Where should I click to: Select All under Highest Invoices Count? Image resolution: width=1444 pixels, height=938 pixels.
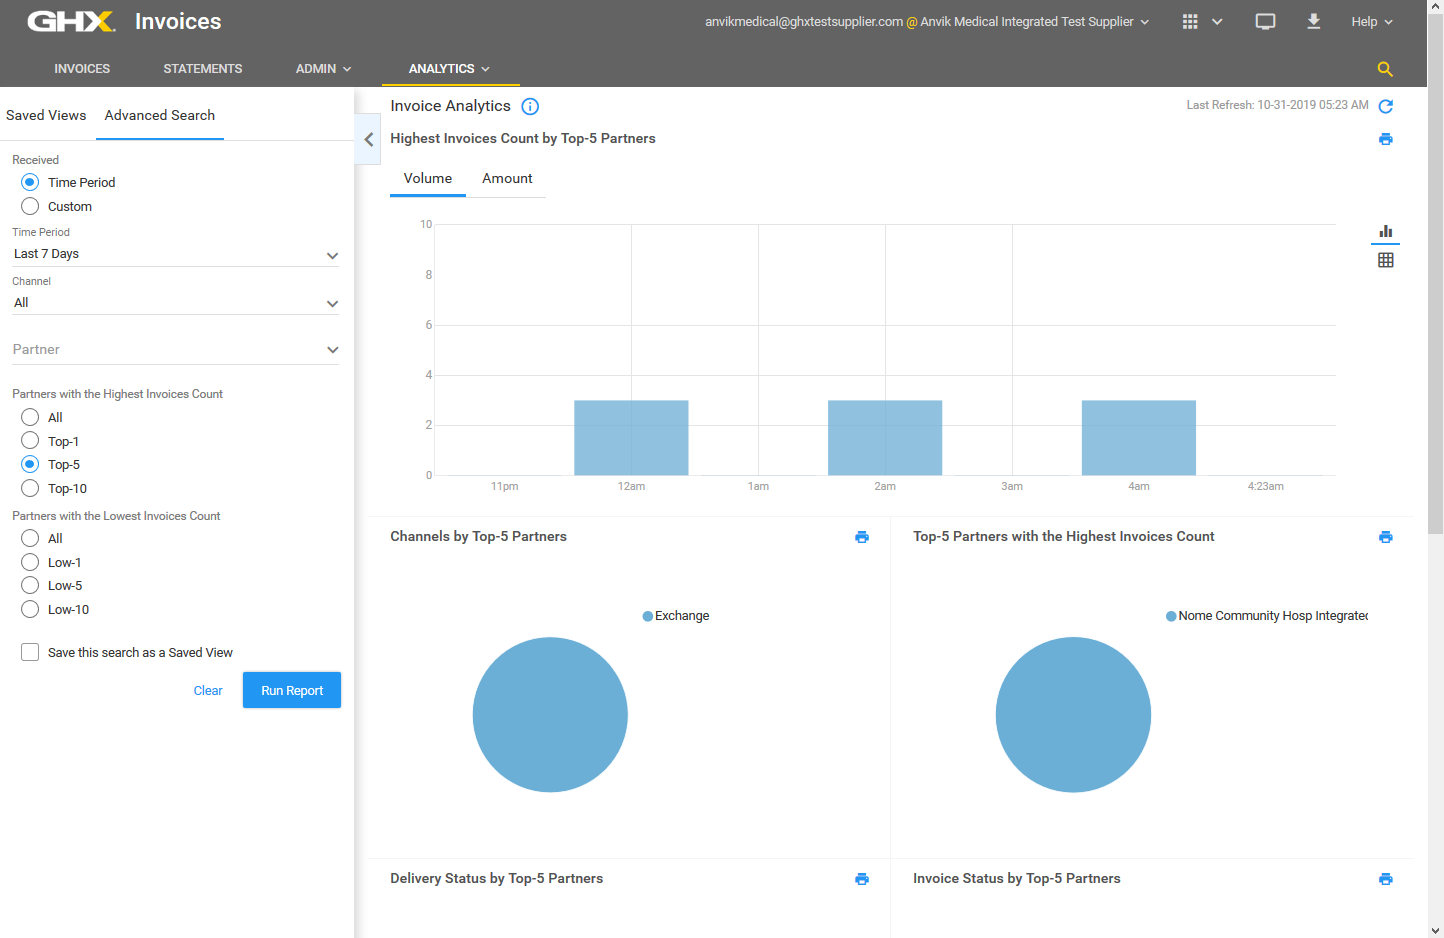[x=30, y=417]
